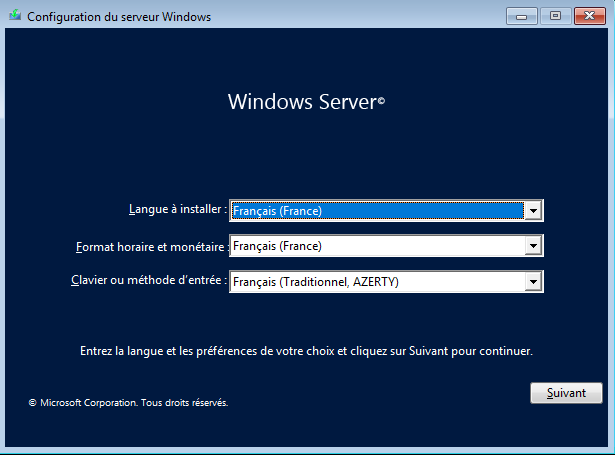
Task: Click the Clavier ou méthode d'entrée label
Action: coord(149,282)
